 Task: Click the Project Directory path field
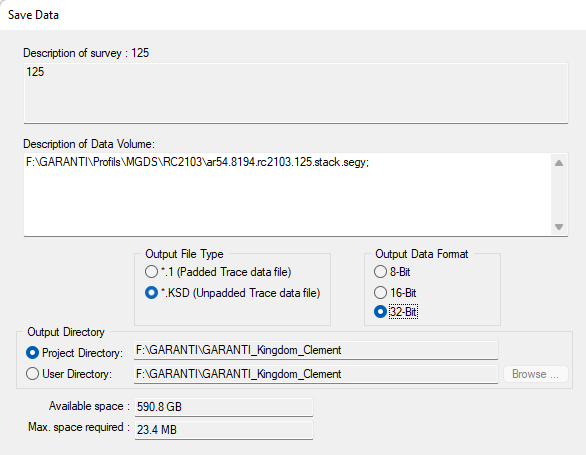click(316, 350)
